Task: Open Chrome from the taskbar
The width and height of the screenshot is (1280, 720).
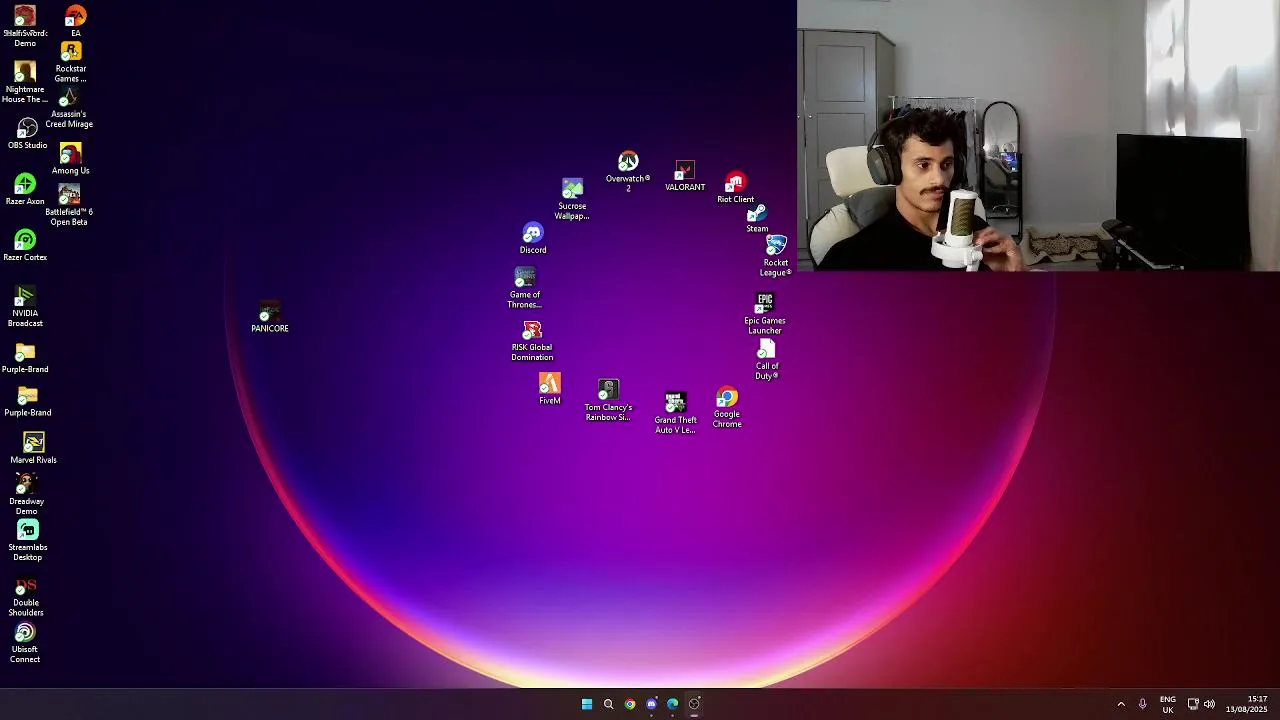Action: click(630, 704)
